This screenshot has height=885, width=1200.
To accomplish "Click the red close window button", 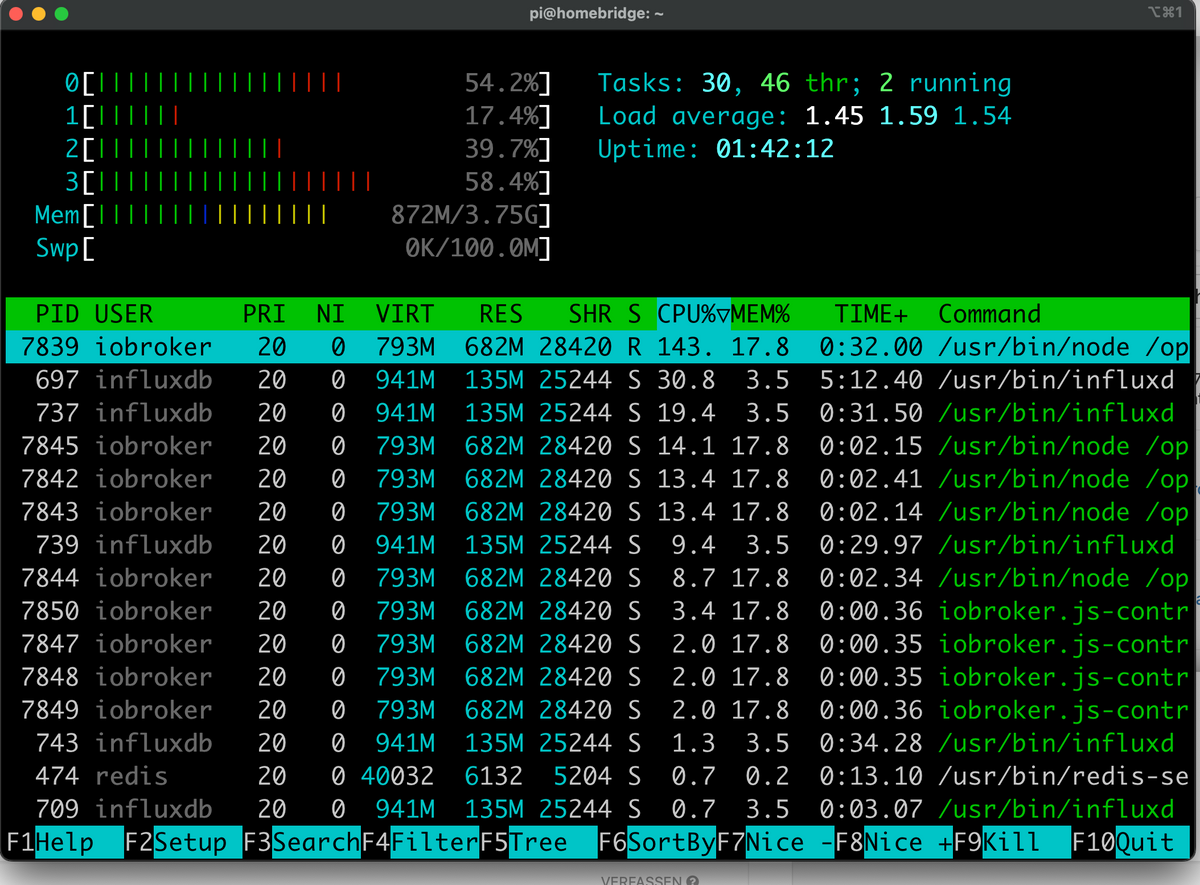I will [x=17, y=14].
